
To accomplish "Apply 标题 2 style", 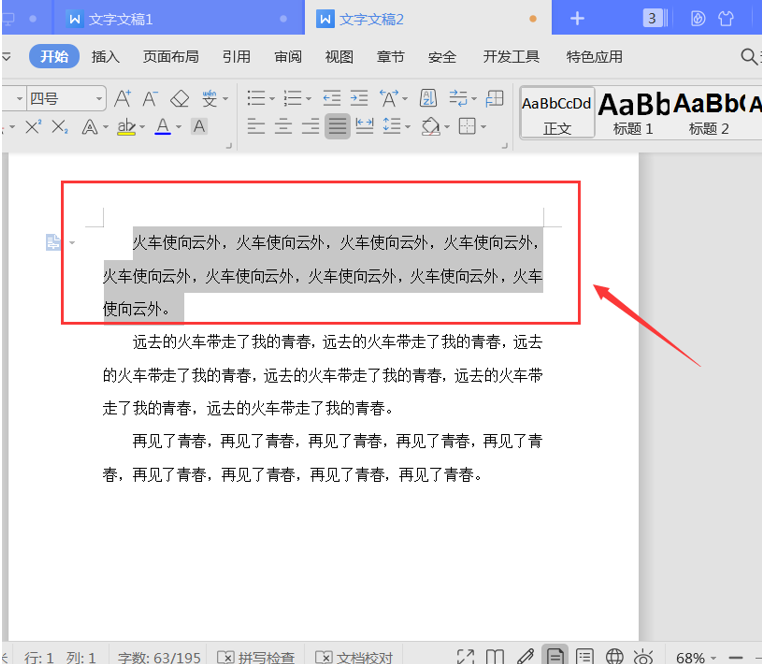I will 709,113.
